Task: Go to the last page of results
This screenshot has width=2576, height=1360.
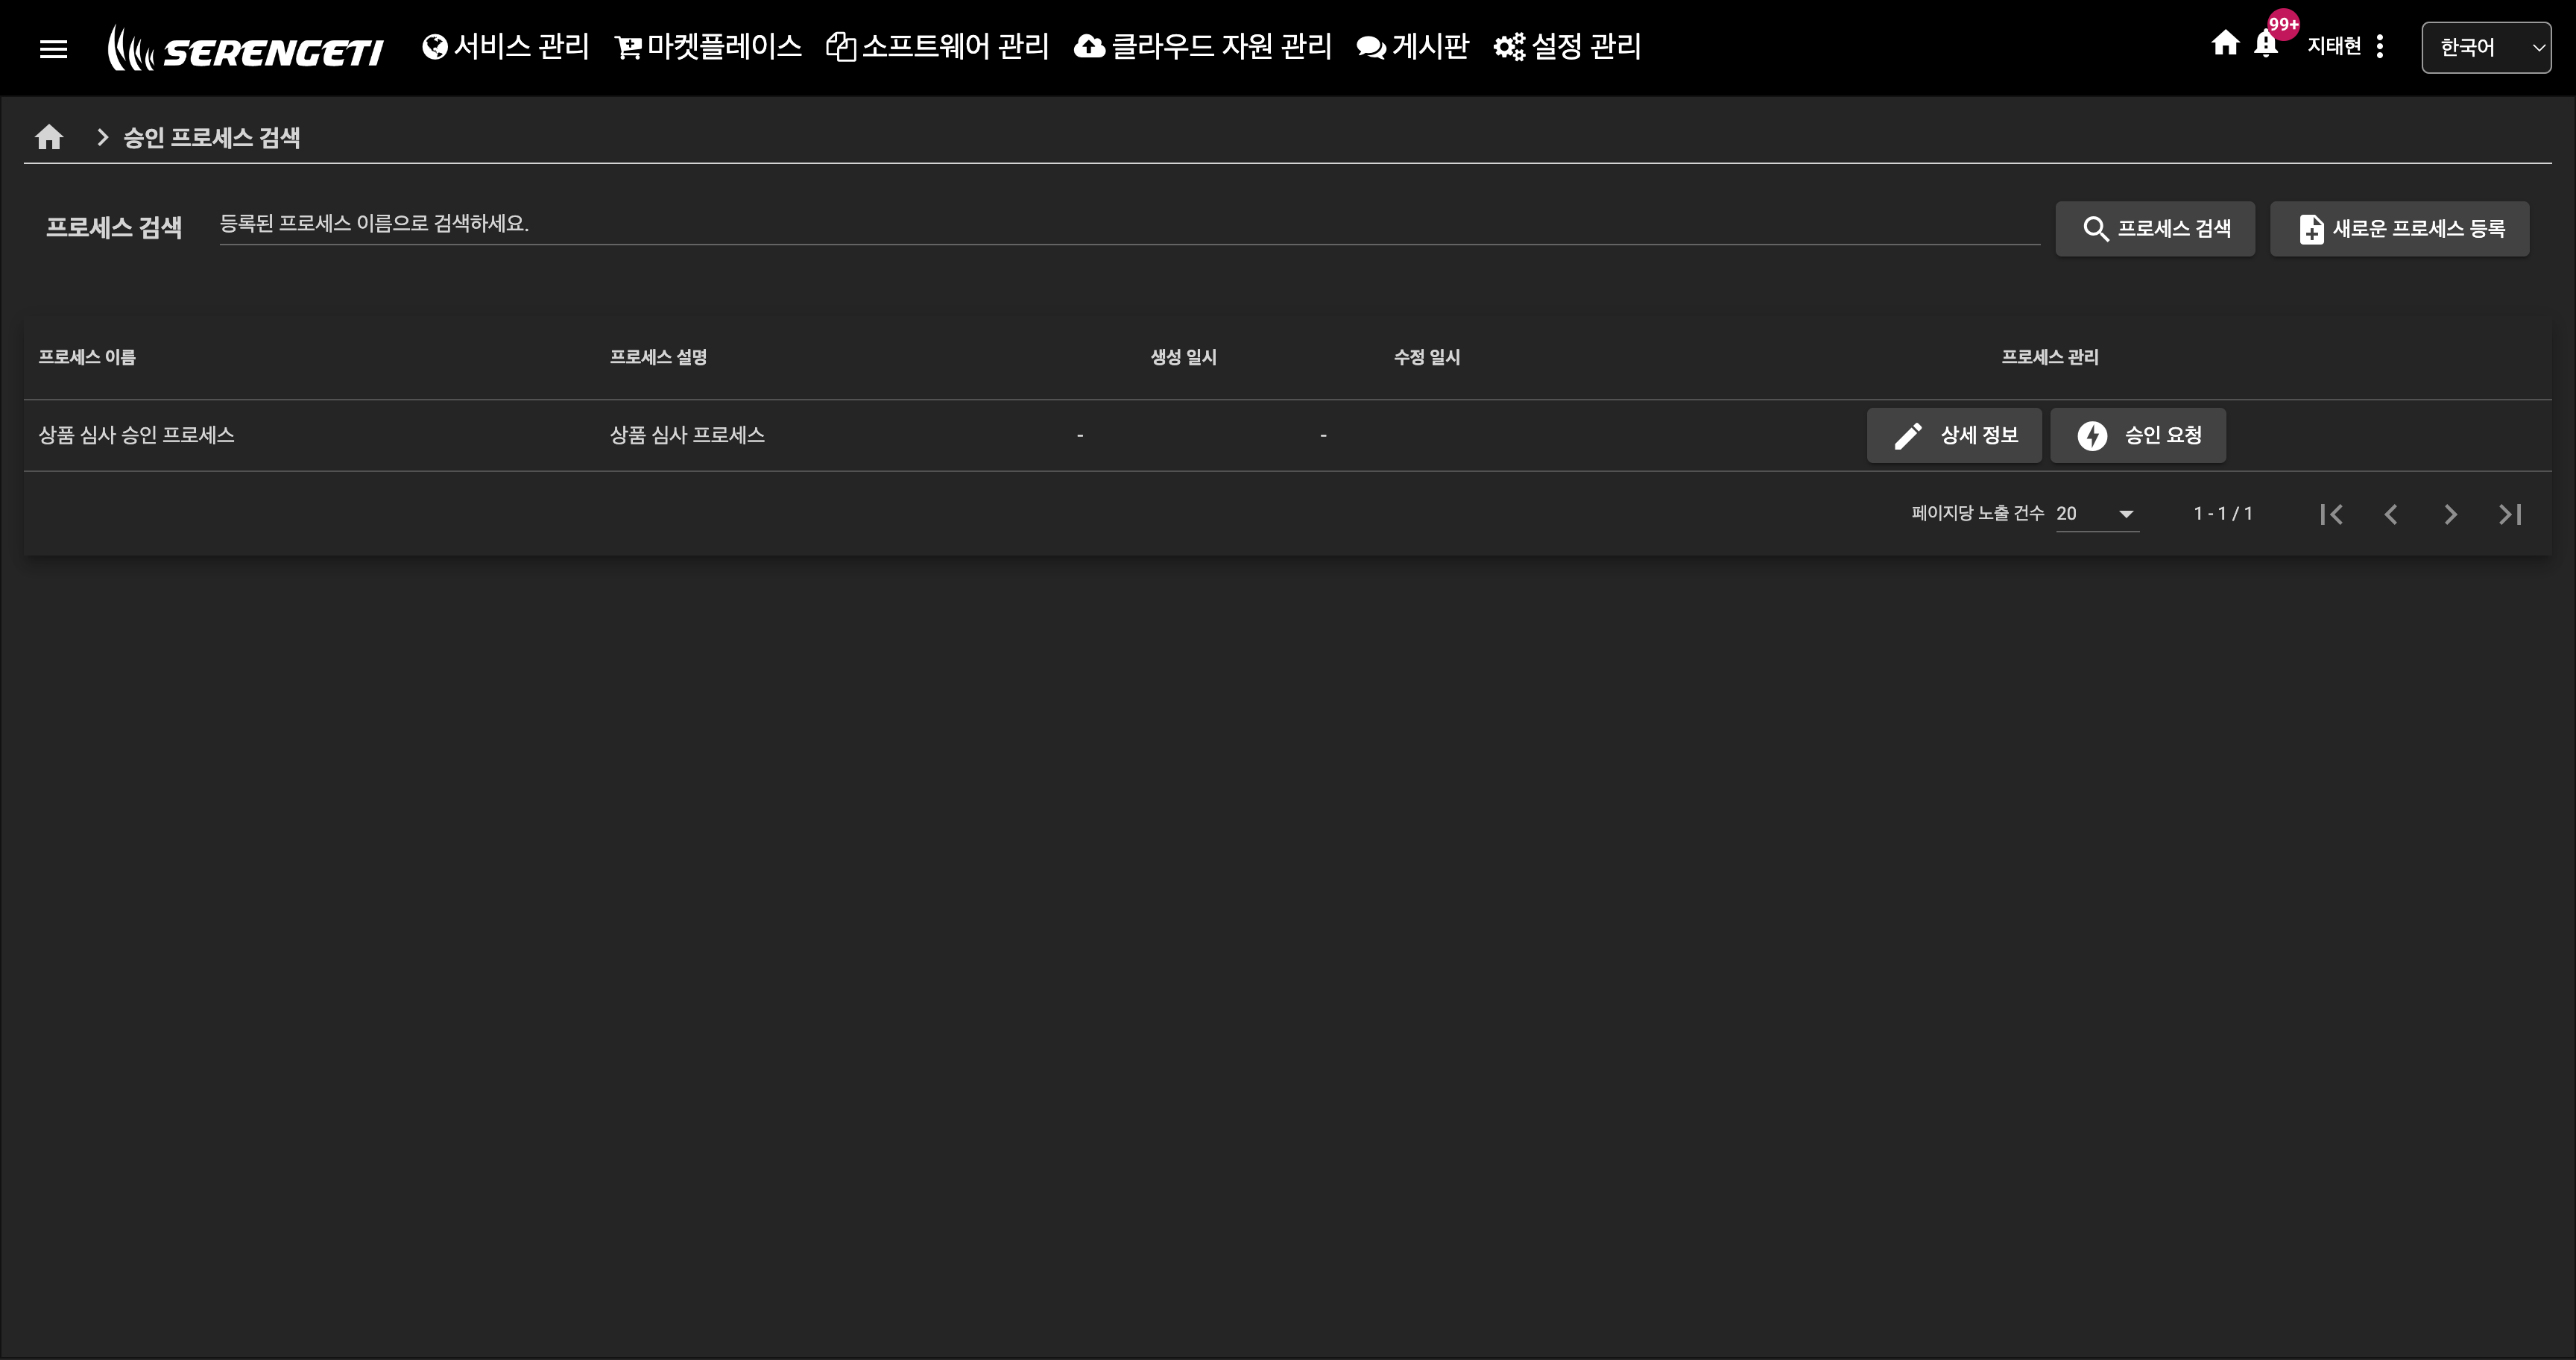Action: [2509, 514]
